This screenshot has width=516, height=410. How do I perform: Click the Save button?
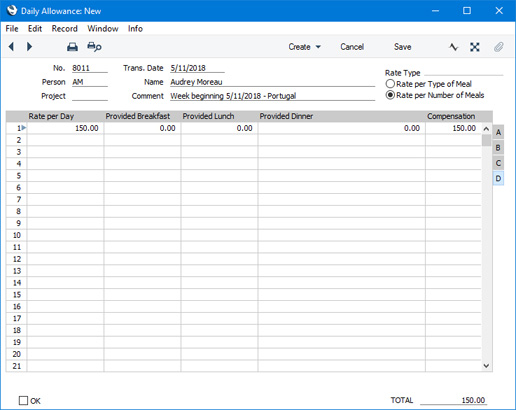pyautogui.click(x=402, y=47)
